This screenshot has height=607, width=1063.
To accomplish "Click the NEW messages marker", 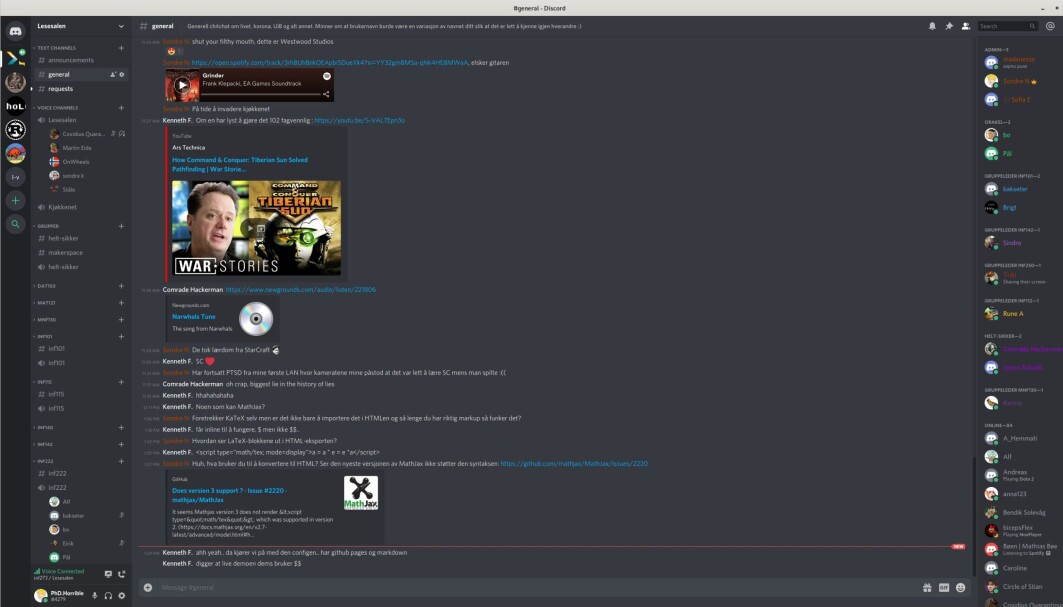I will [958, 547].
